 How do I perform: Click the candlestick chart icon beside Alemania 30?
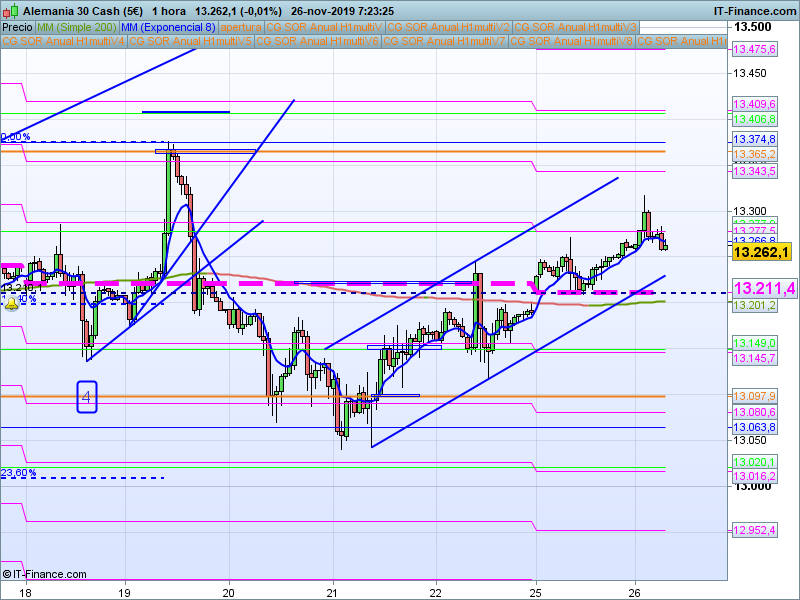point(10,11)
